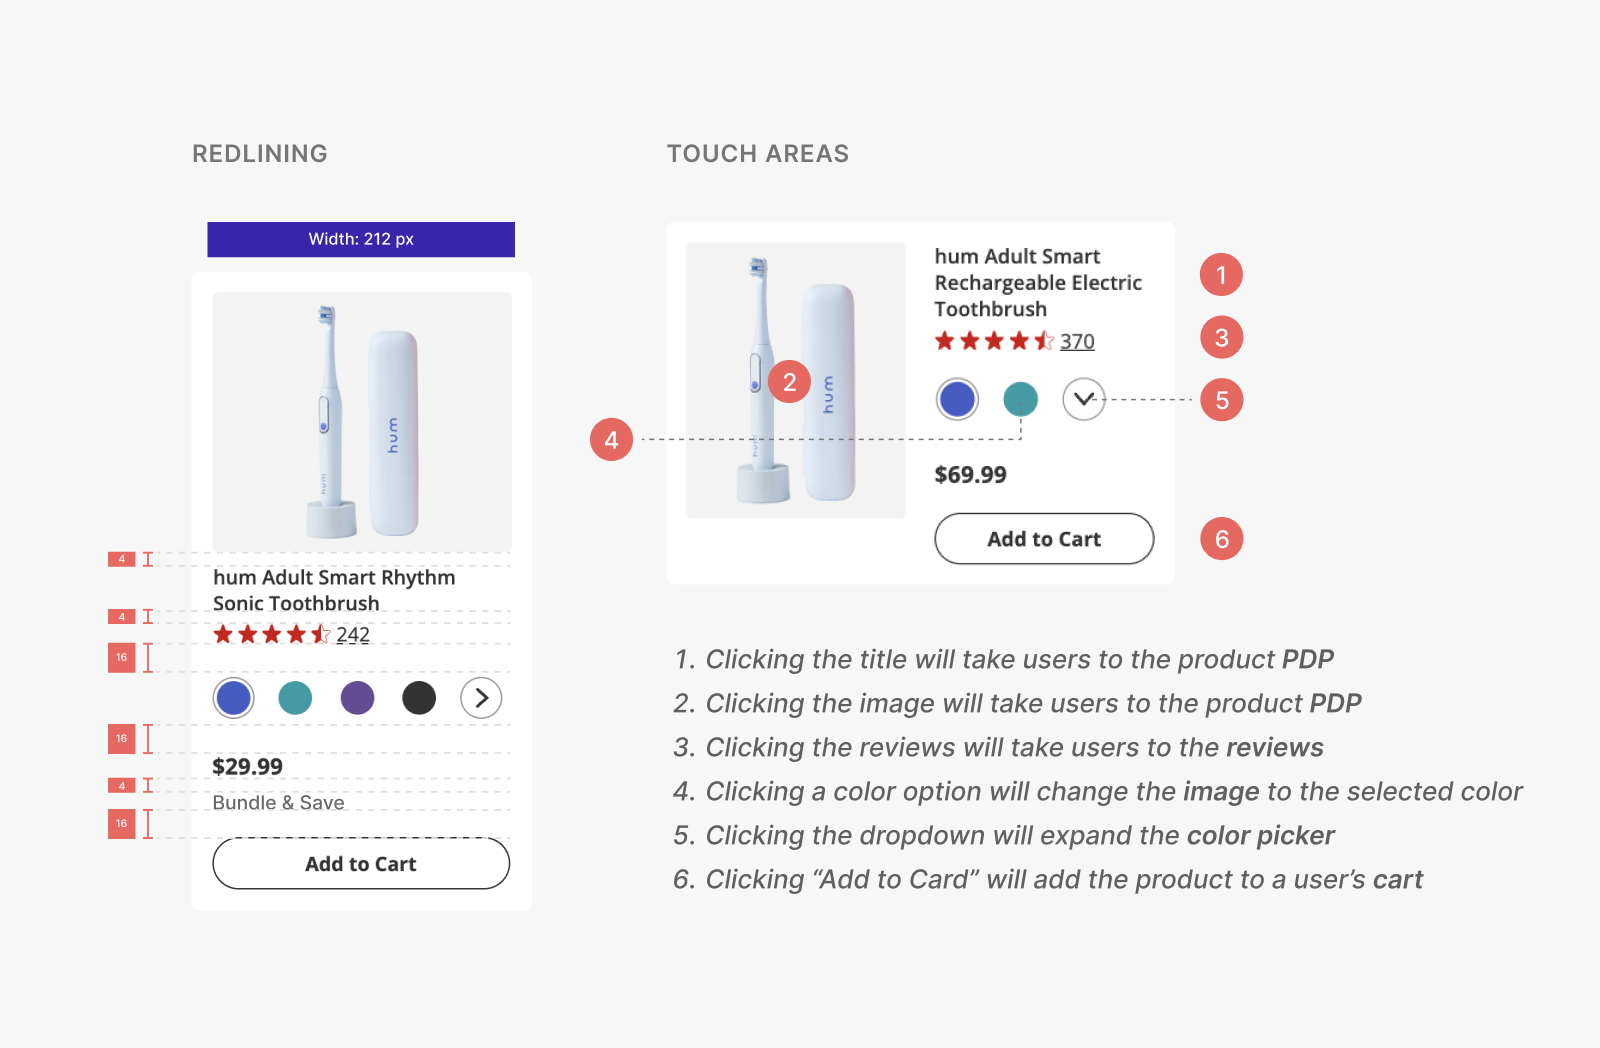Viewport: 1600px width, 1048px height.
Task: Choose the purple color swatch
Action: [x=357, y=698]
